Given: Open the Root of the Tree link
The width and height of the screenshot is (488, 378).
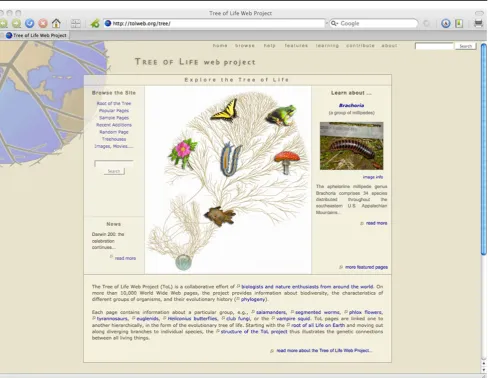Looking at the screenshot, I should [114, 103].
